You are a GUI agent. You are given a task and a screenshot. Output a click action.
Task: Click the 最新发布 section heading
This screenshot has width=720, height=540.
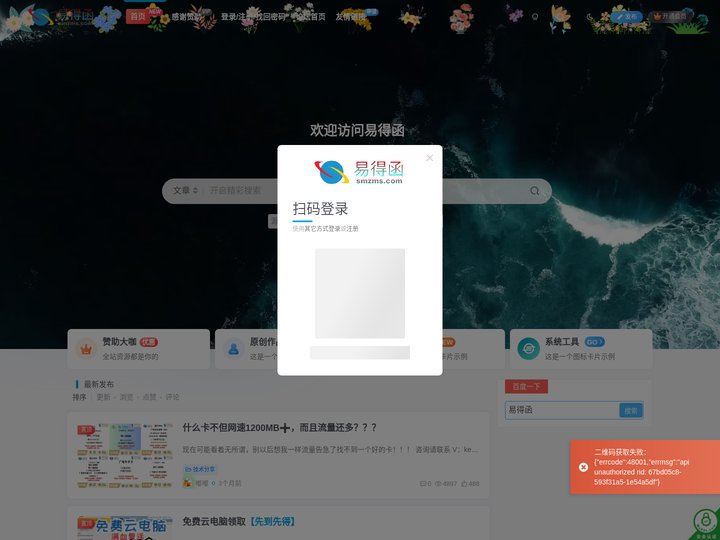(99, 384)
